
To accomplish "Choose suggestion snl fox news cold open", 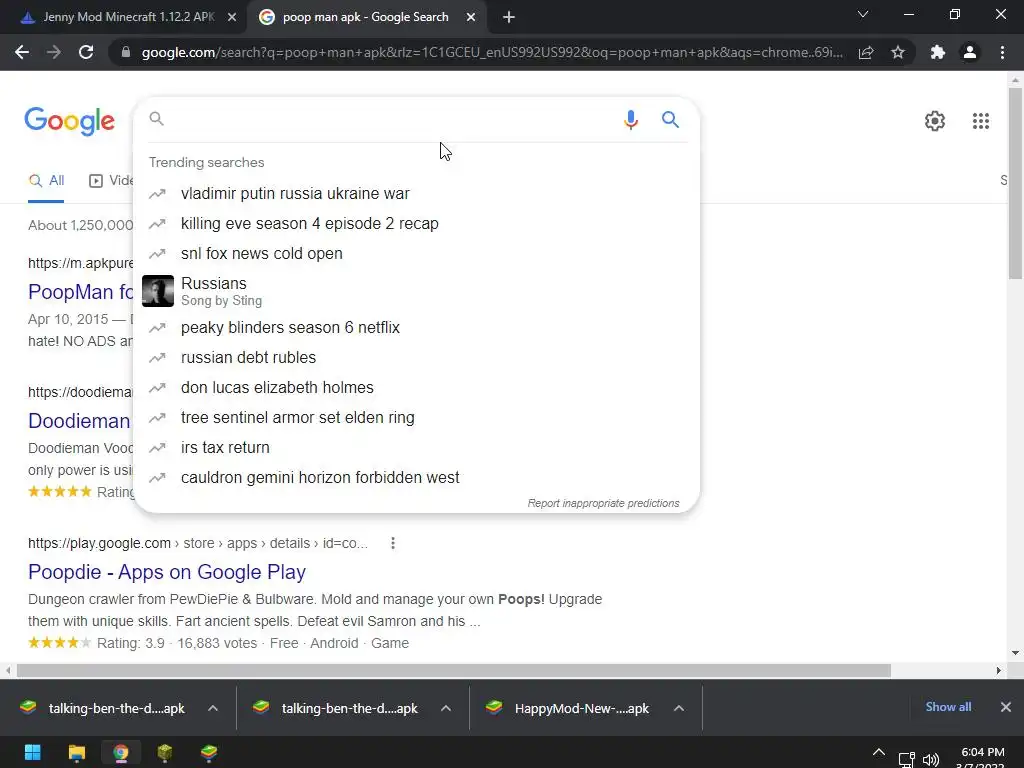I will click(416, 253).
